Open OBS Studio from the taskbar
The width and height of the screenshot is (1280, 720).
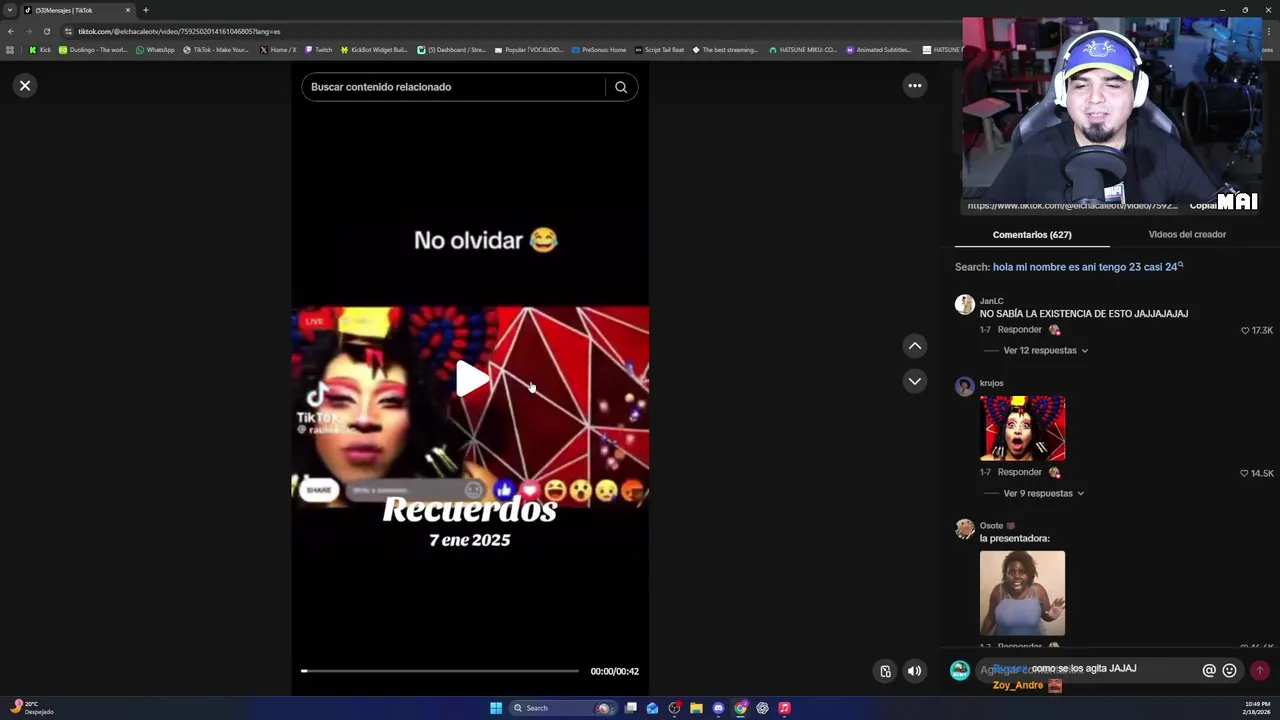[675, 708]
